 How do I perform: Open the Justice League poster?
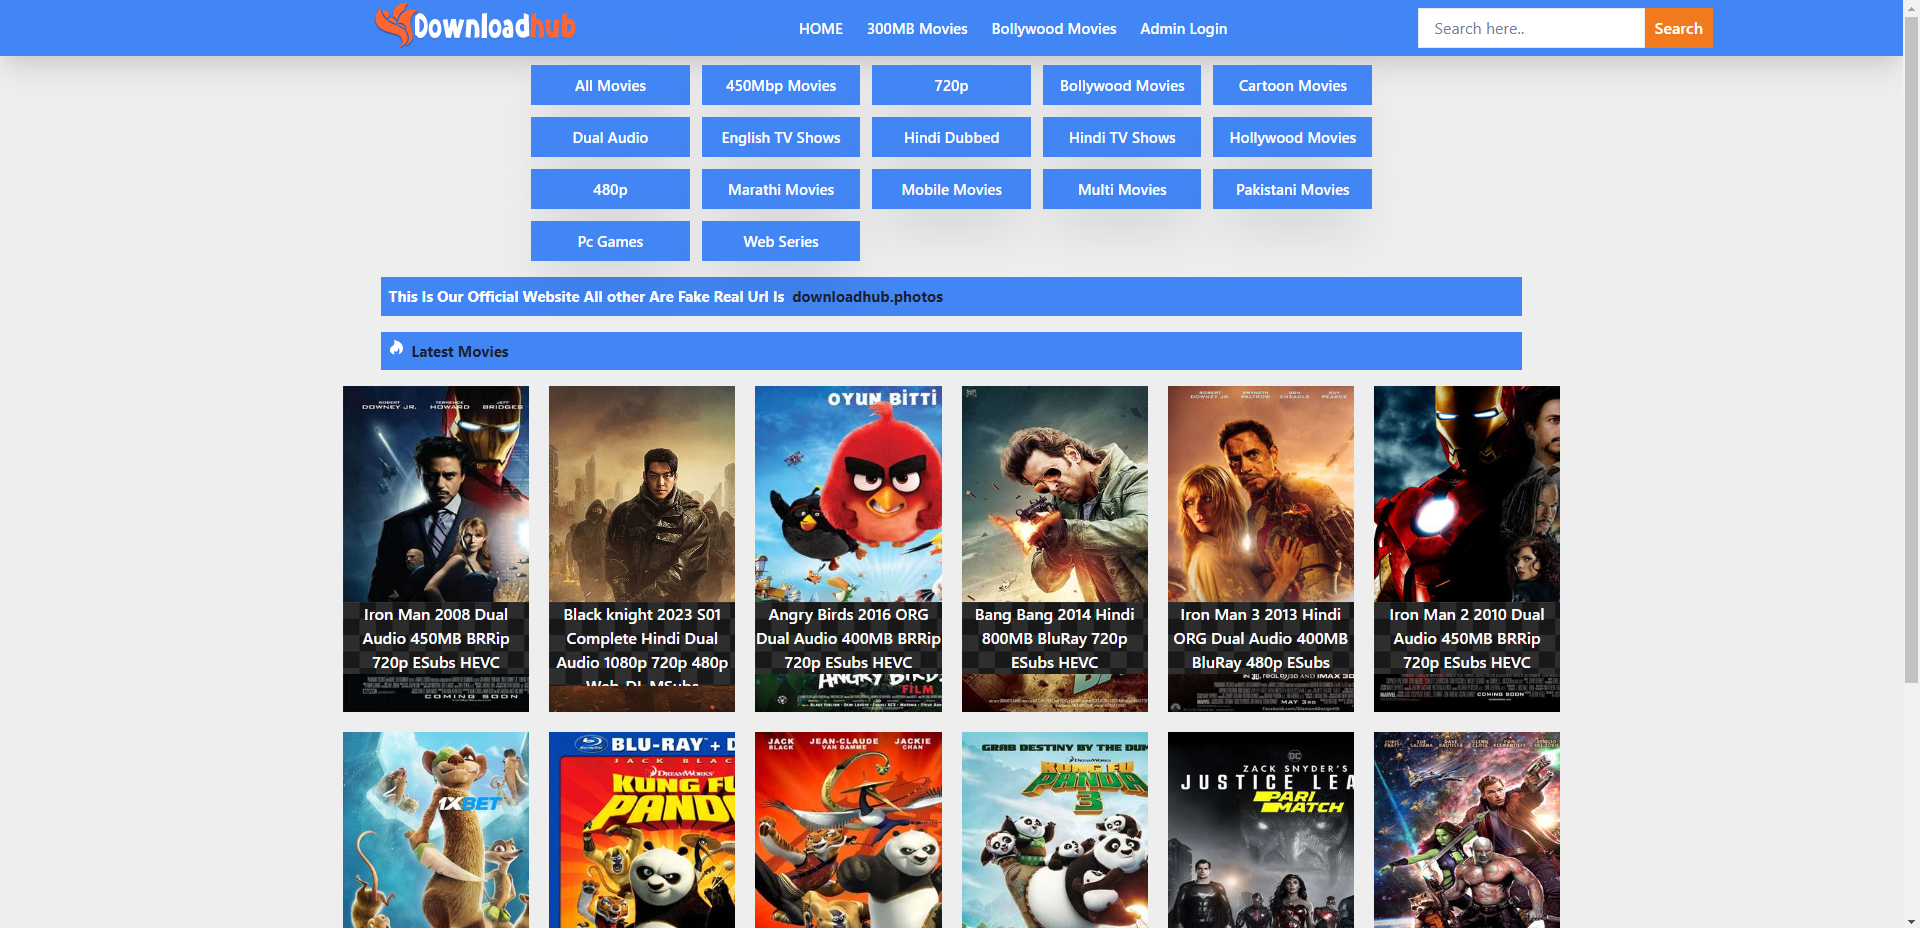[x=1261, y=830]
